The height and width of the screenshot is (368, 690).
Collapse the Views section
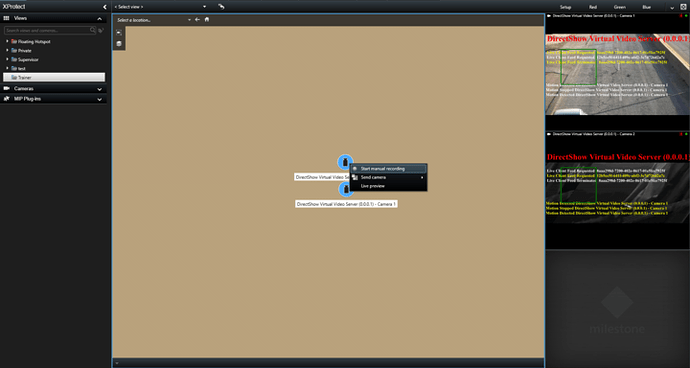(99, 18)
